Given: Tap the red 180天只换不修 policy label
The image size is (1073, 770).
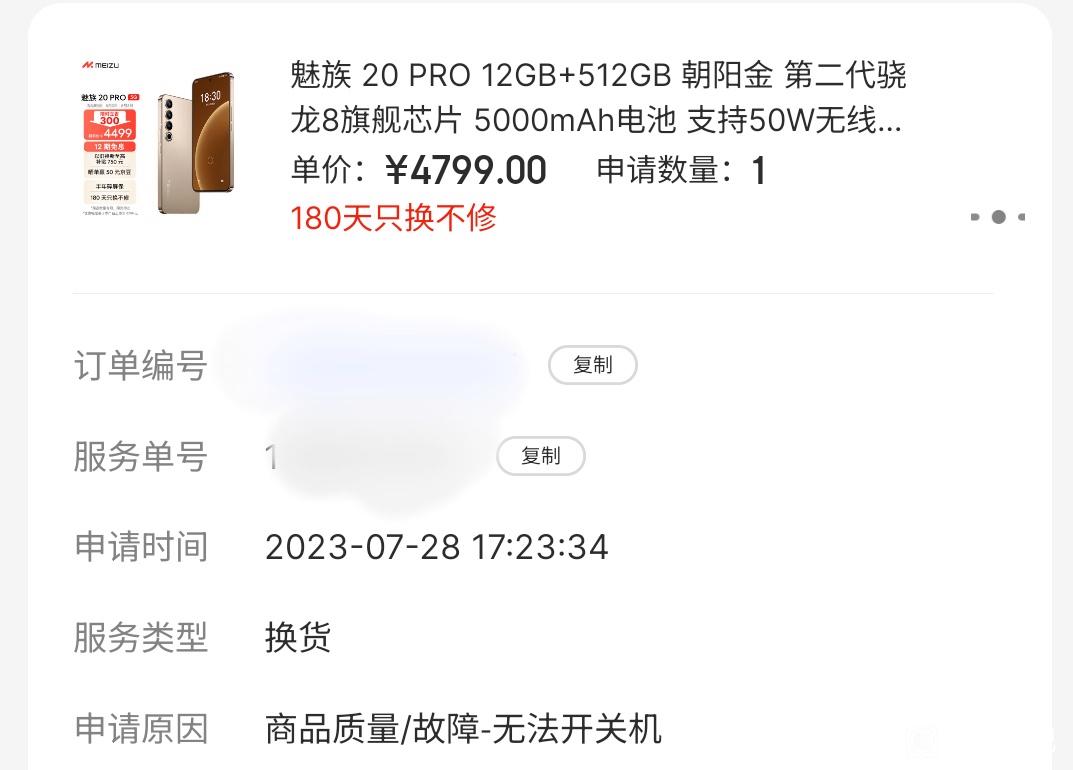Looking at the screenshot, I should tap(393, 218).
